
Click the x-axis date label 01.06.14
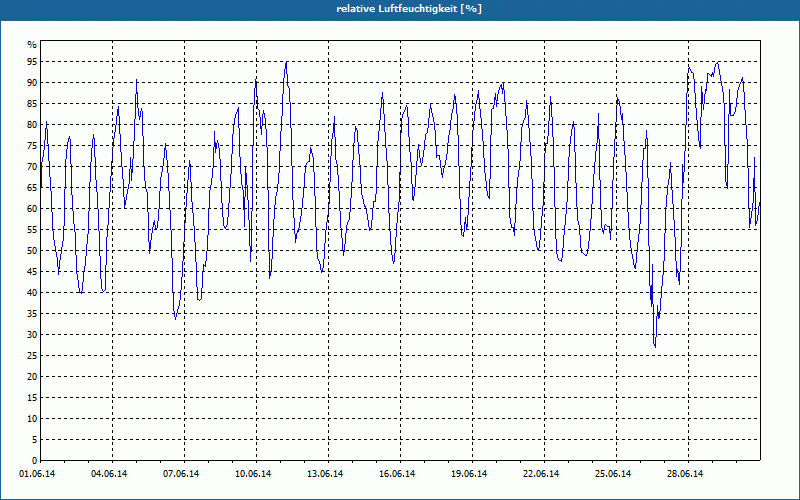pos(37,474)
